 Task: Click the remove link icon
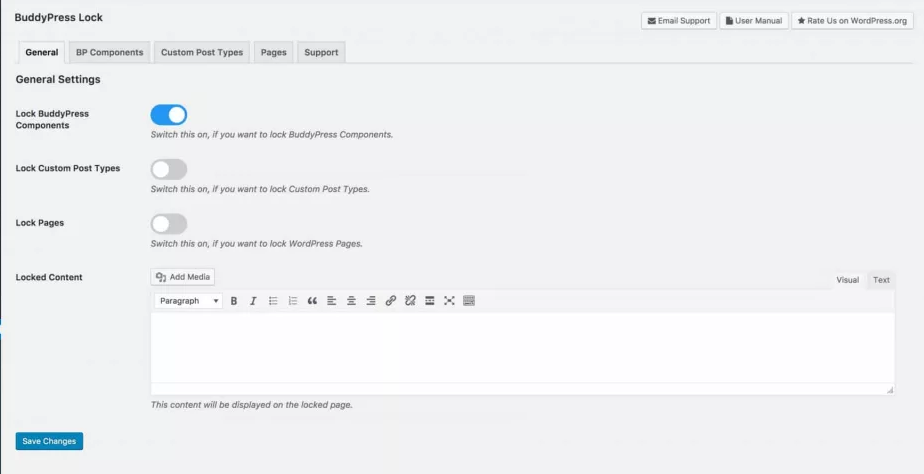(410, 301)
